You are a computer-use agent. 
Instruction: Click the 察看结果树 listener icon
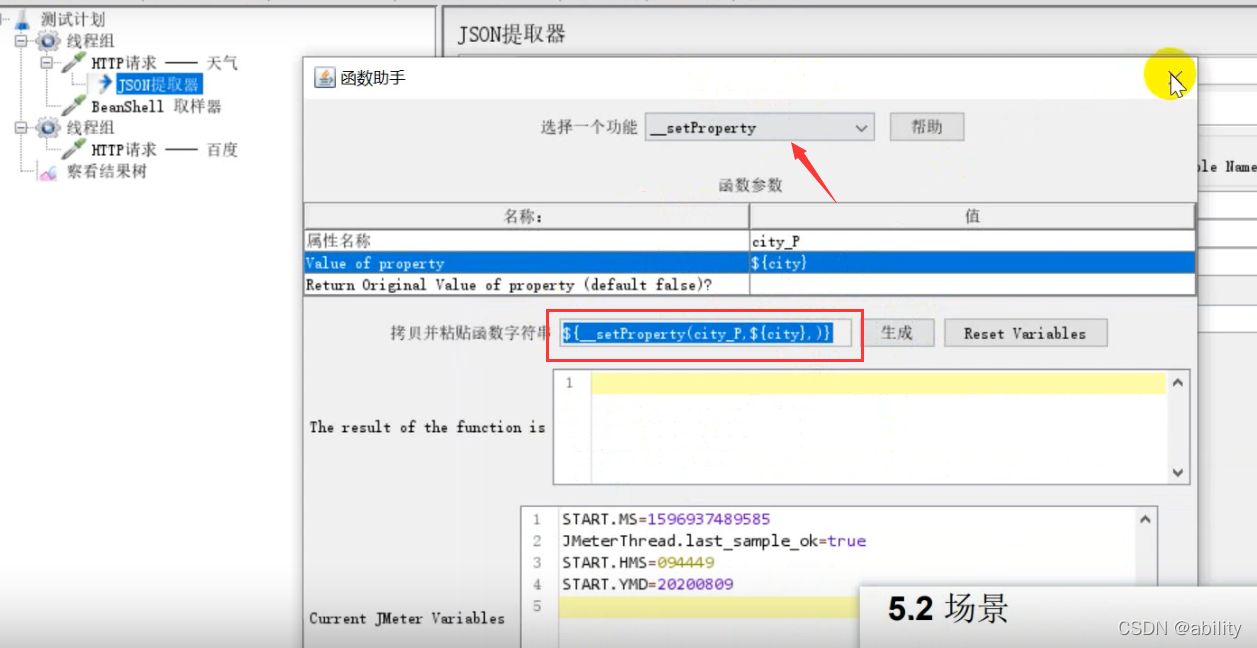pyautogui.click(x=49, y=172)
